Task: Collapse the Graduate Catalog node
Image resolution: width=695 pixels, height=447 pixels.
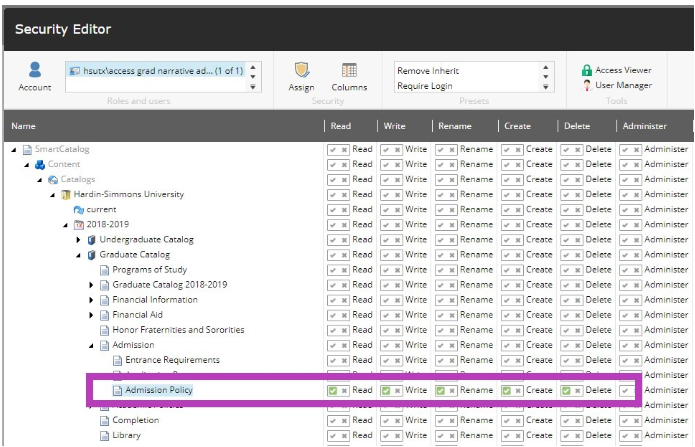Action: (x=78, y=255)
